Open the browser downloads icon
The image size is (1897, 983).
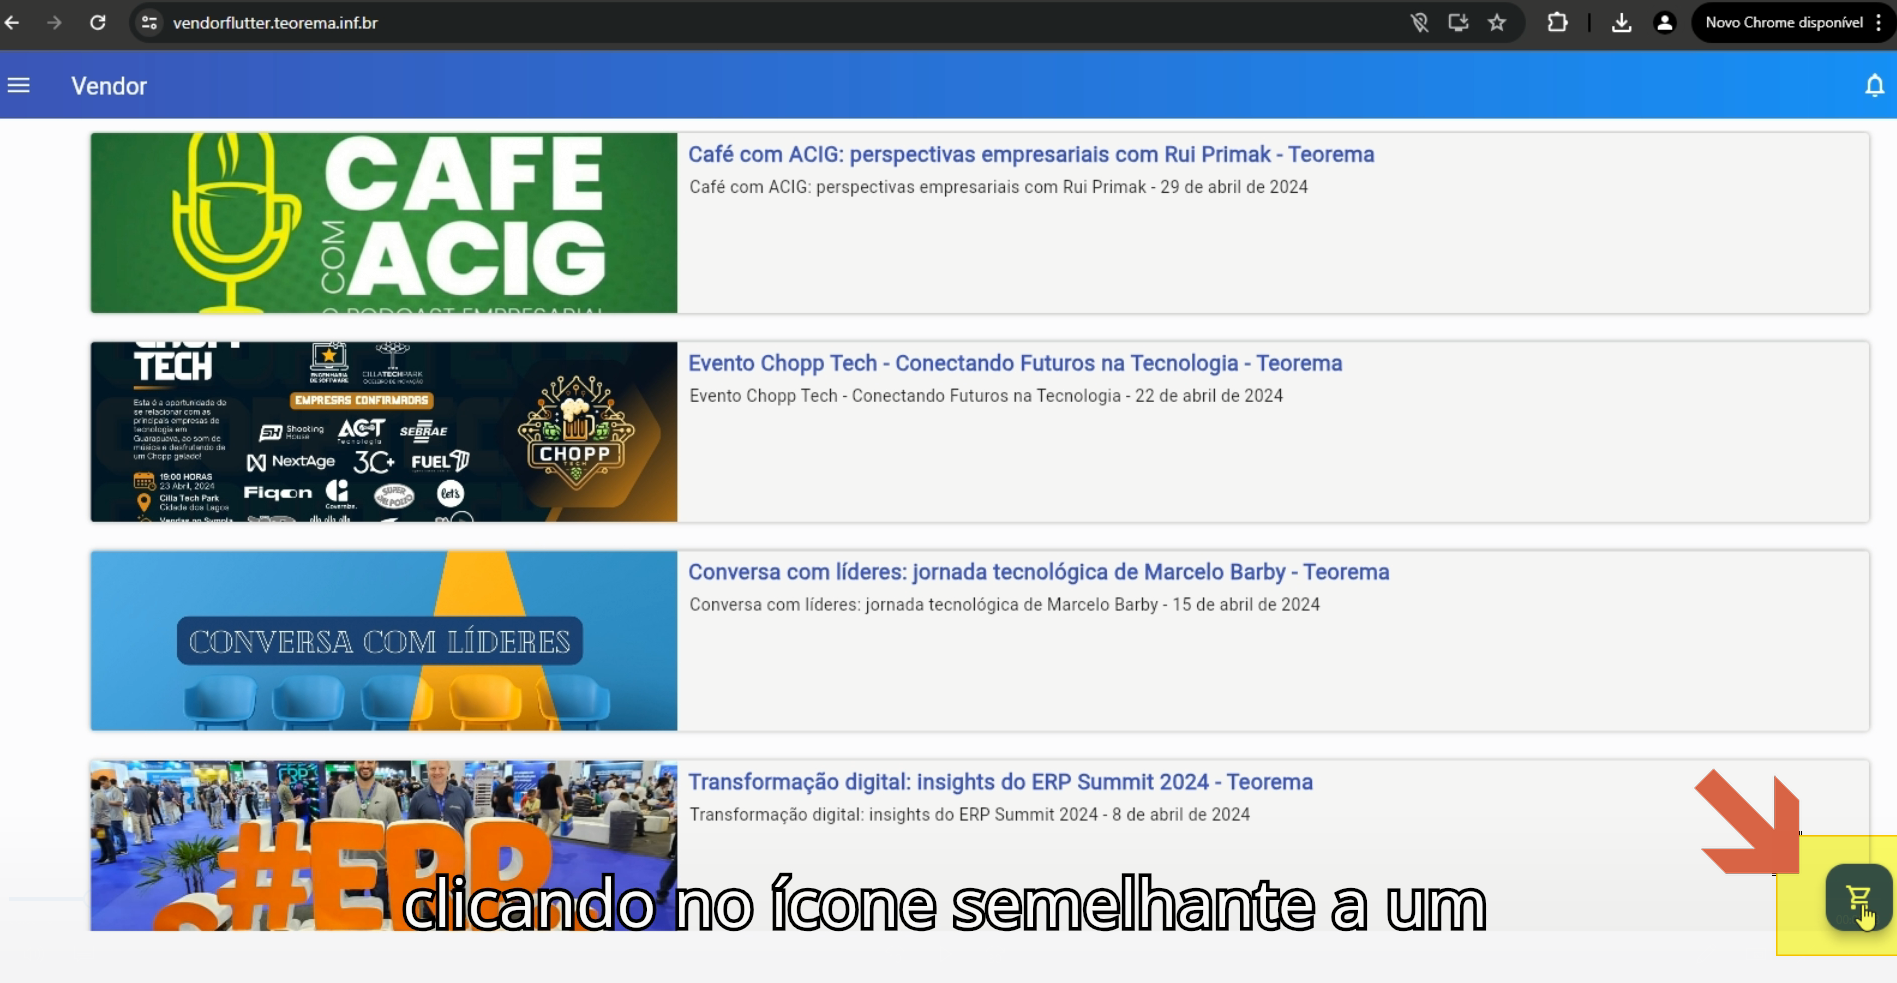click(1621, 22)
